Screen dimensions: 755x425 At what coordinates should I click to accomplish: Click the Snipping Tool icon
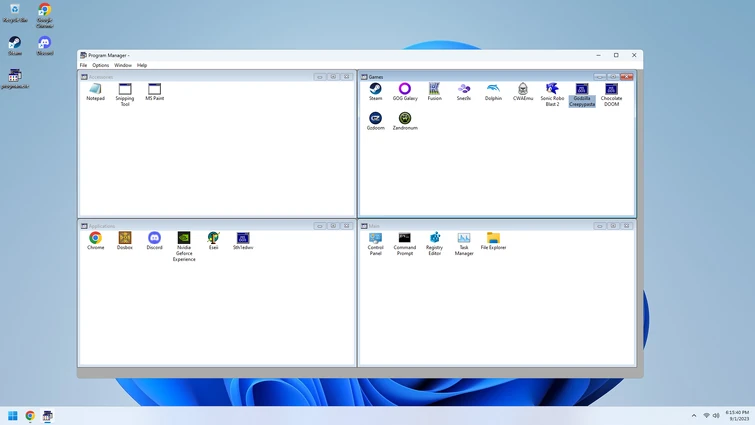125,90
